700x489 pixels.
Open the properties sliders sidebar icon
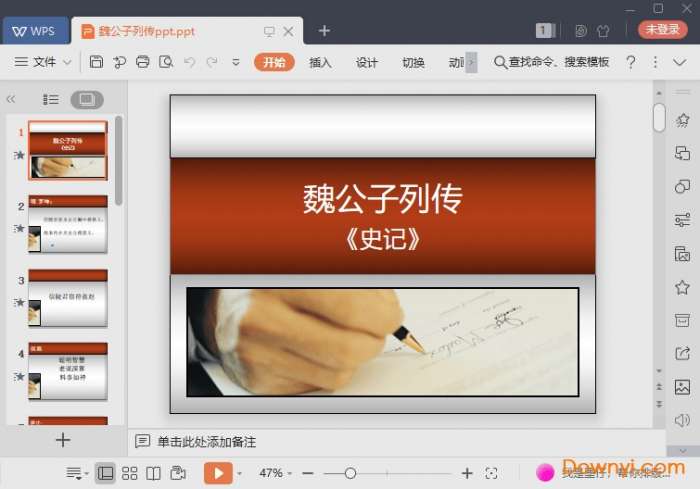point(682,220)
